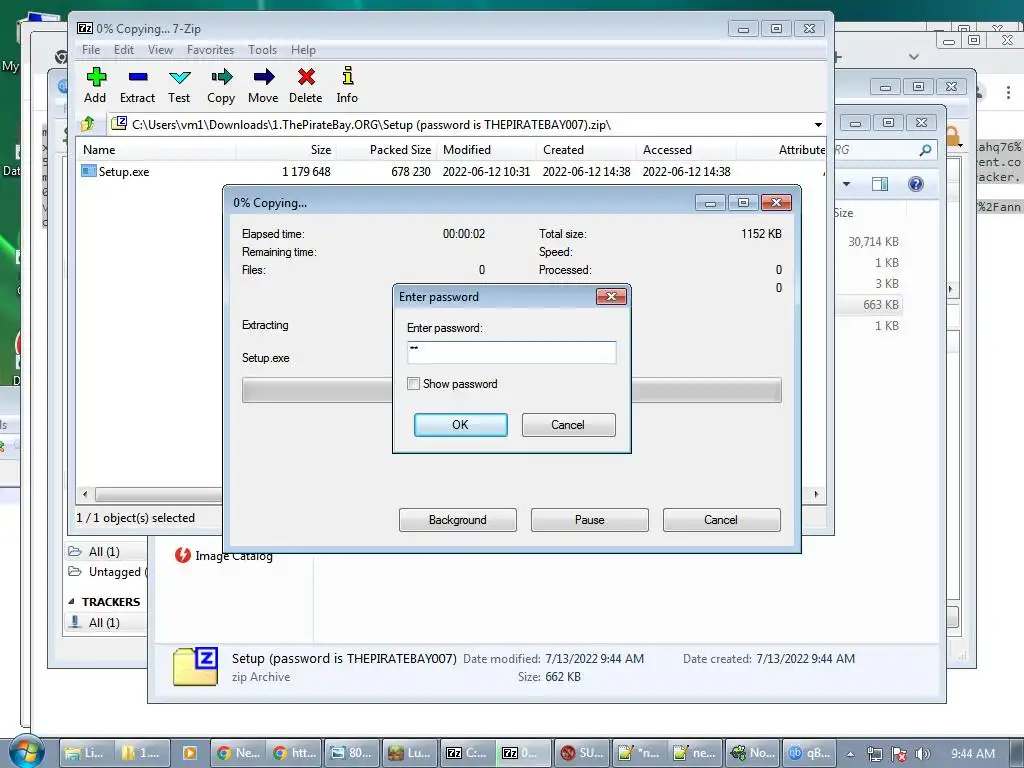Select the Setup.exe row in file list
Image resolution: width=1024 pixels, height=768 pixels.
451,172
